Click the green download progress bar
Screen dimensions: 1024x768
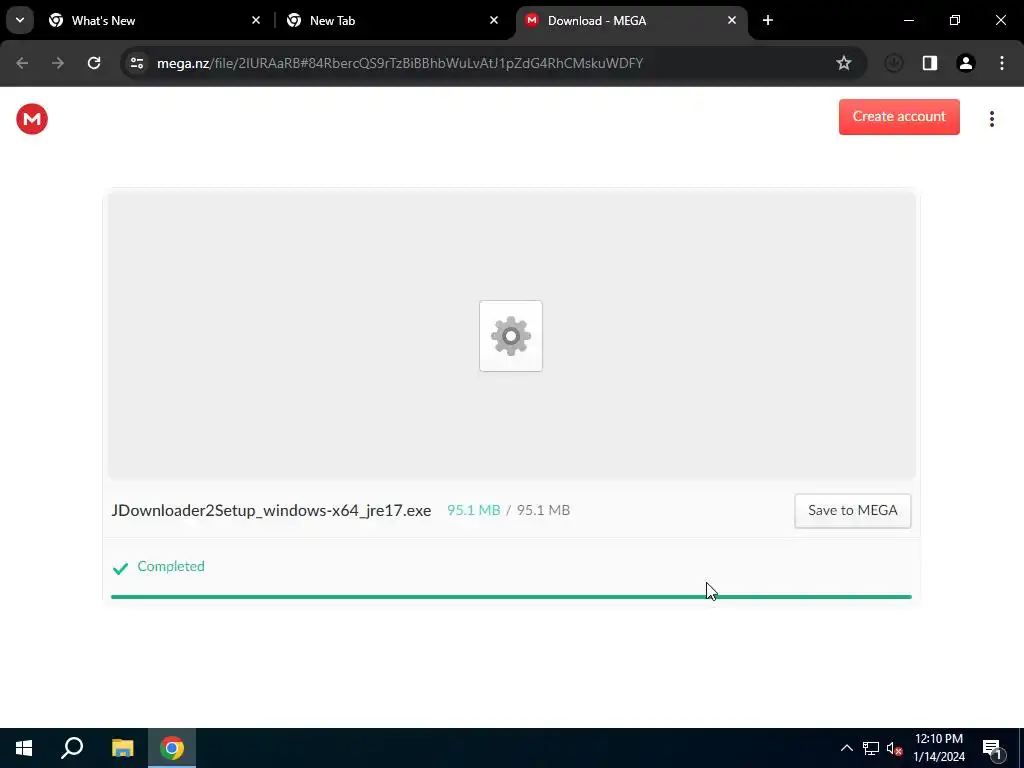click(x=511, y=597)
